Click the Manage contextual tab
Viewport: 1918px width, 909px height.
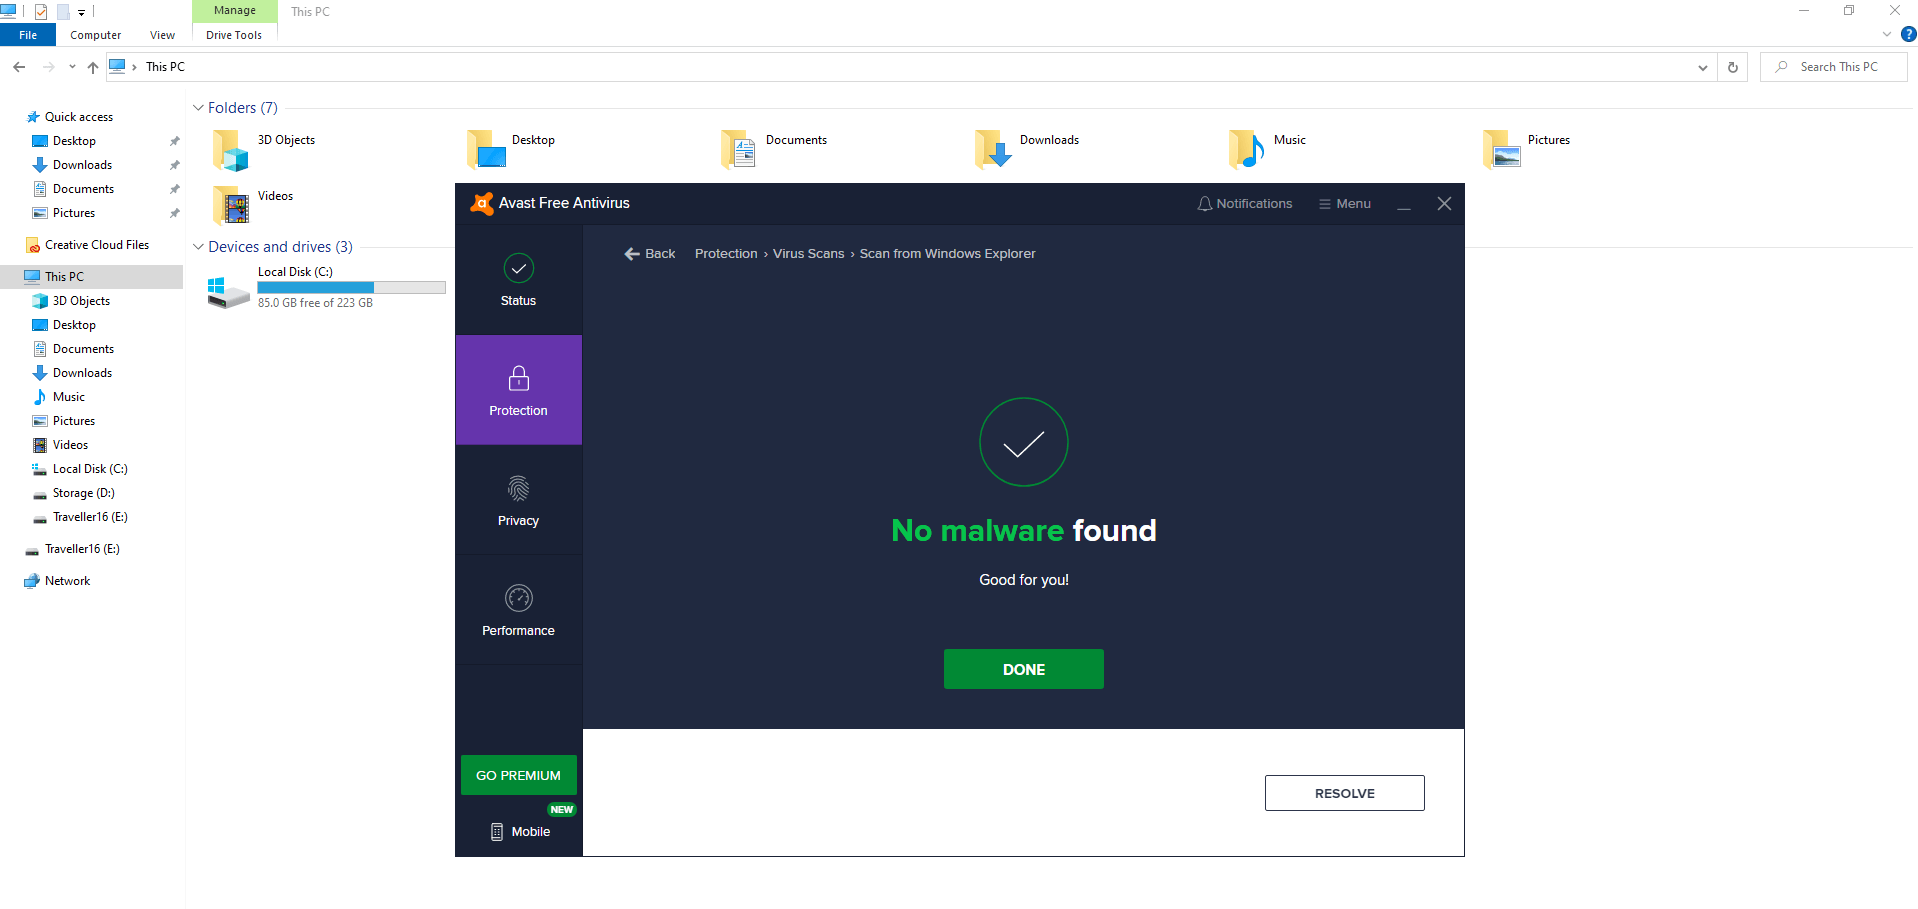pyautogui.click(x=235, y=11)
